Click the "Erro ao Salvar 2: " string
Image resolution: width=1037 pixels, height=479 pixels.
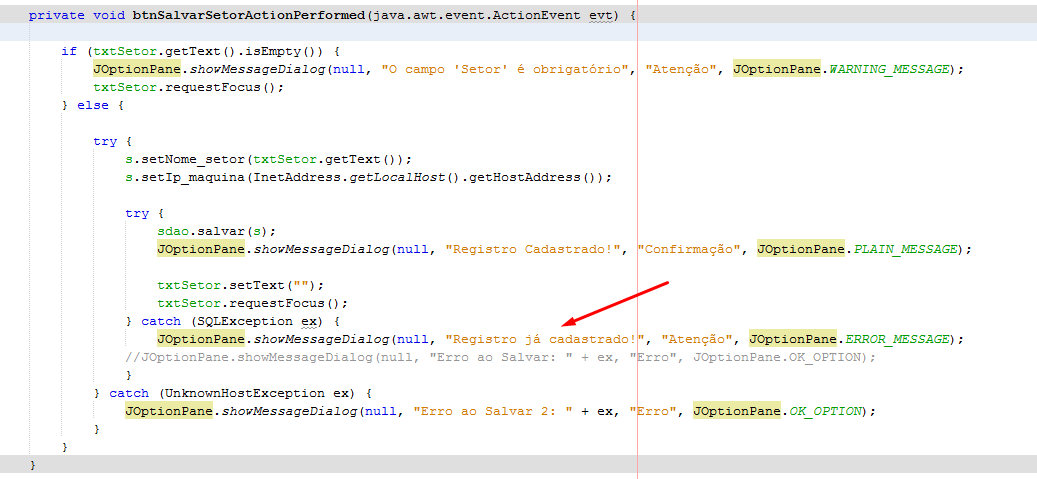tap(495, 412)
